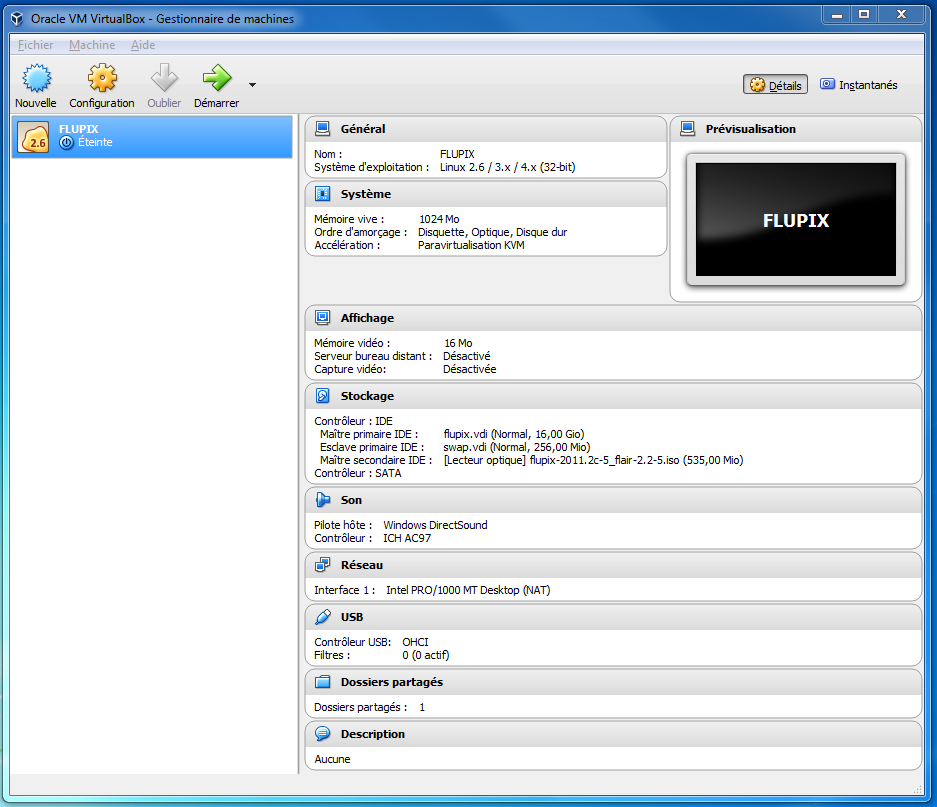Click the 'Contrôleur : SATA' line
The width and height of the screenshot is (937, 807).
click(x=358, y=473)
